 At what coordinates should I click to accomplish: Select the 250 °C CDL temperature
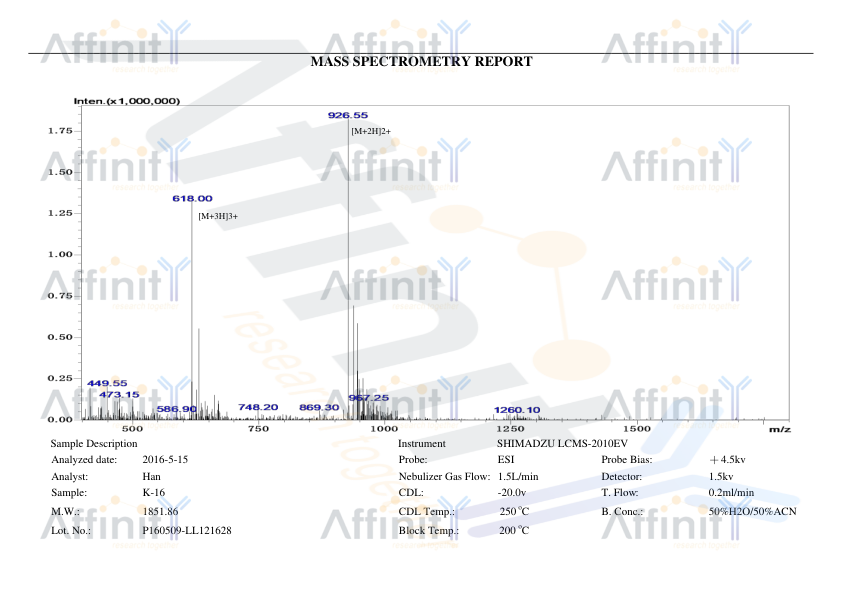pyautogui.click(x=514, y=512)
